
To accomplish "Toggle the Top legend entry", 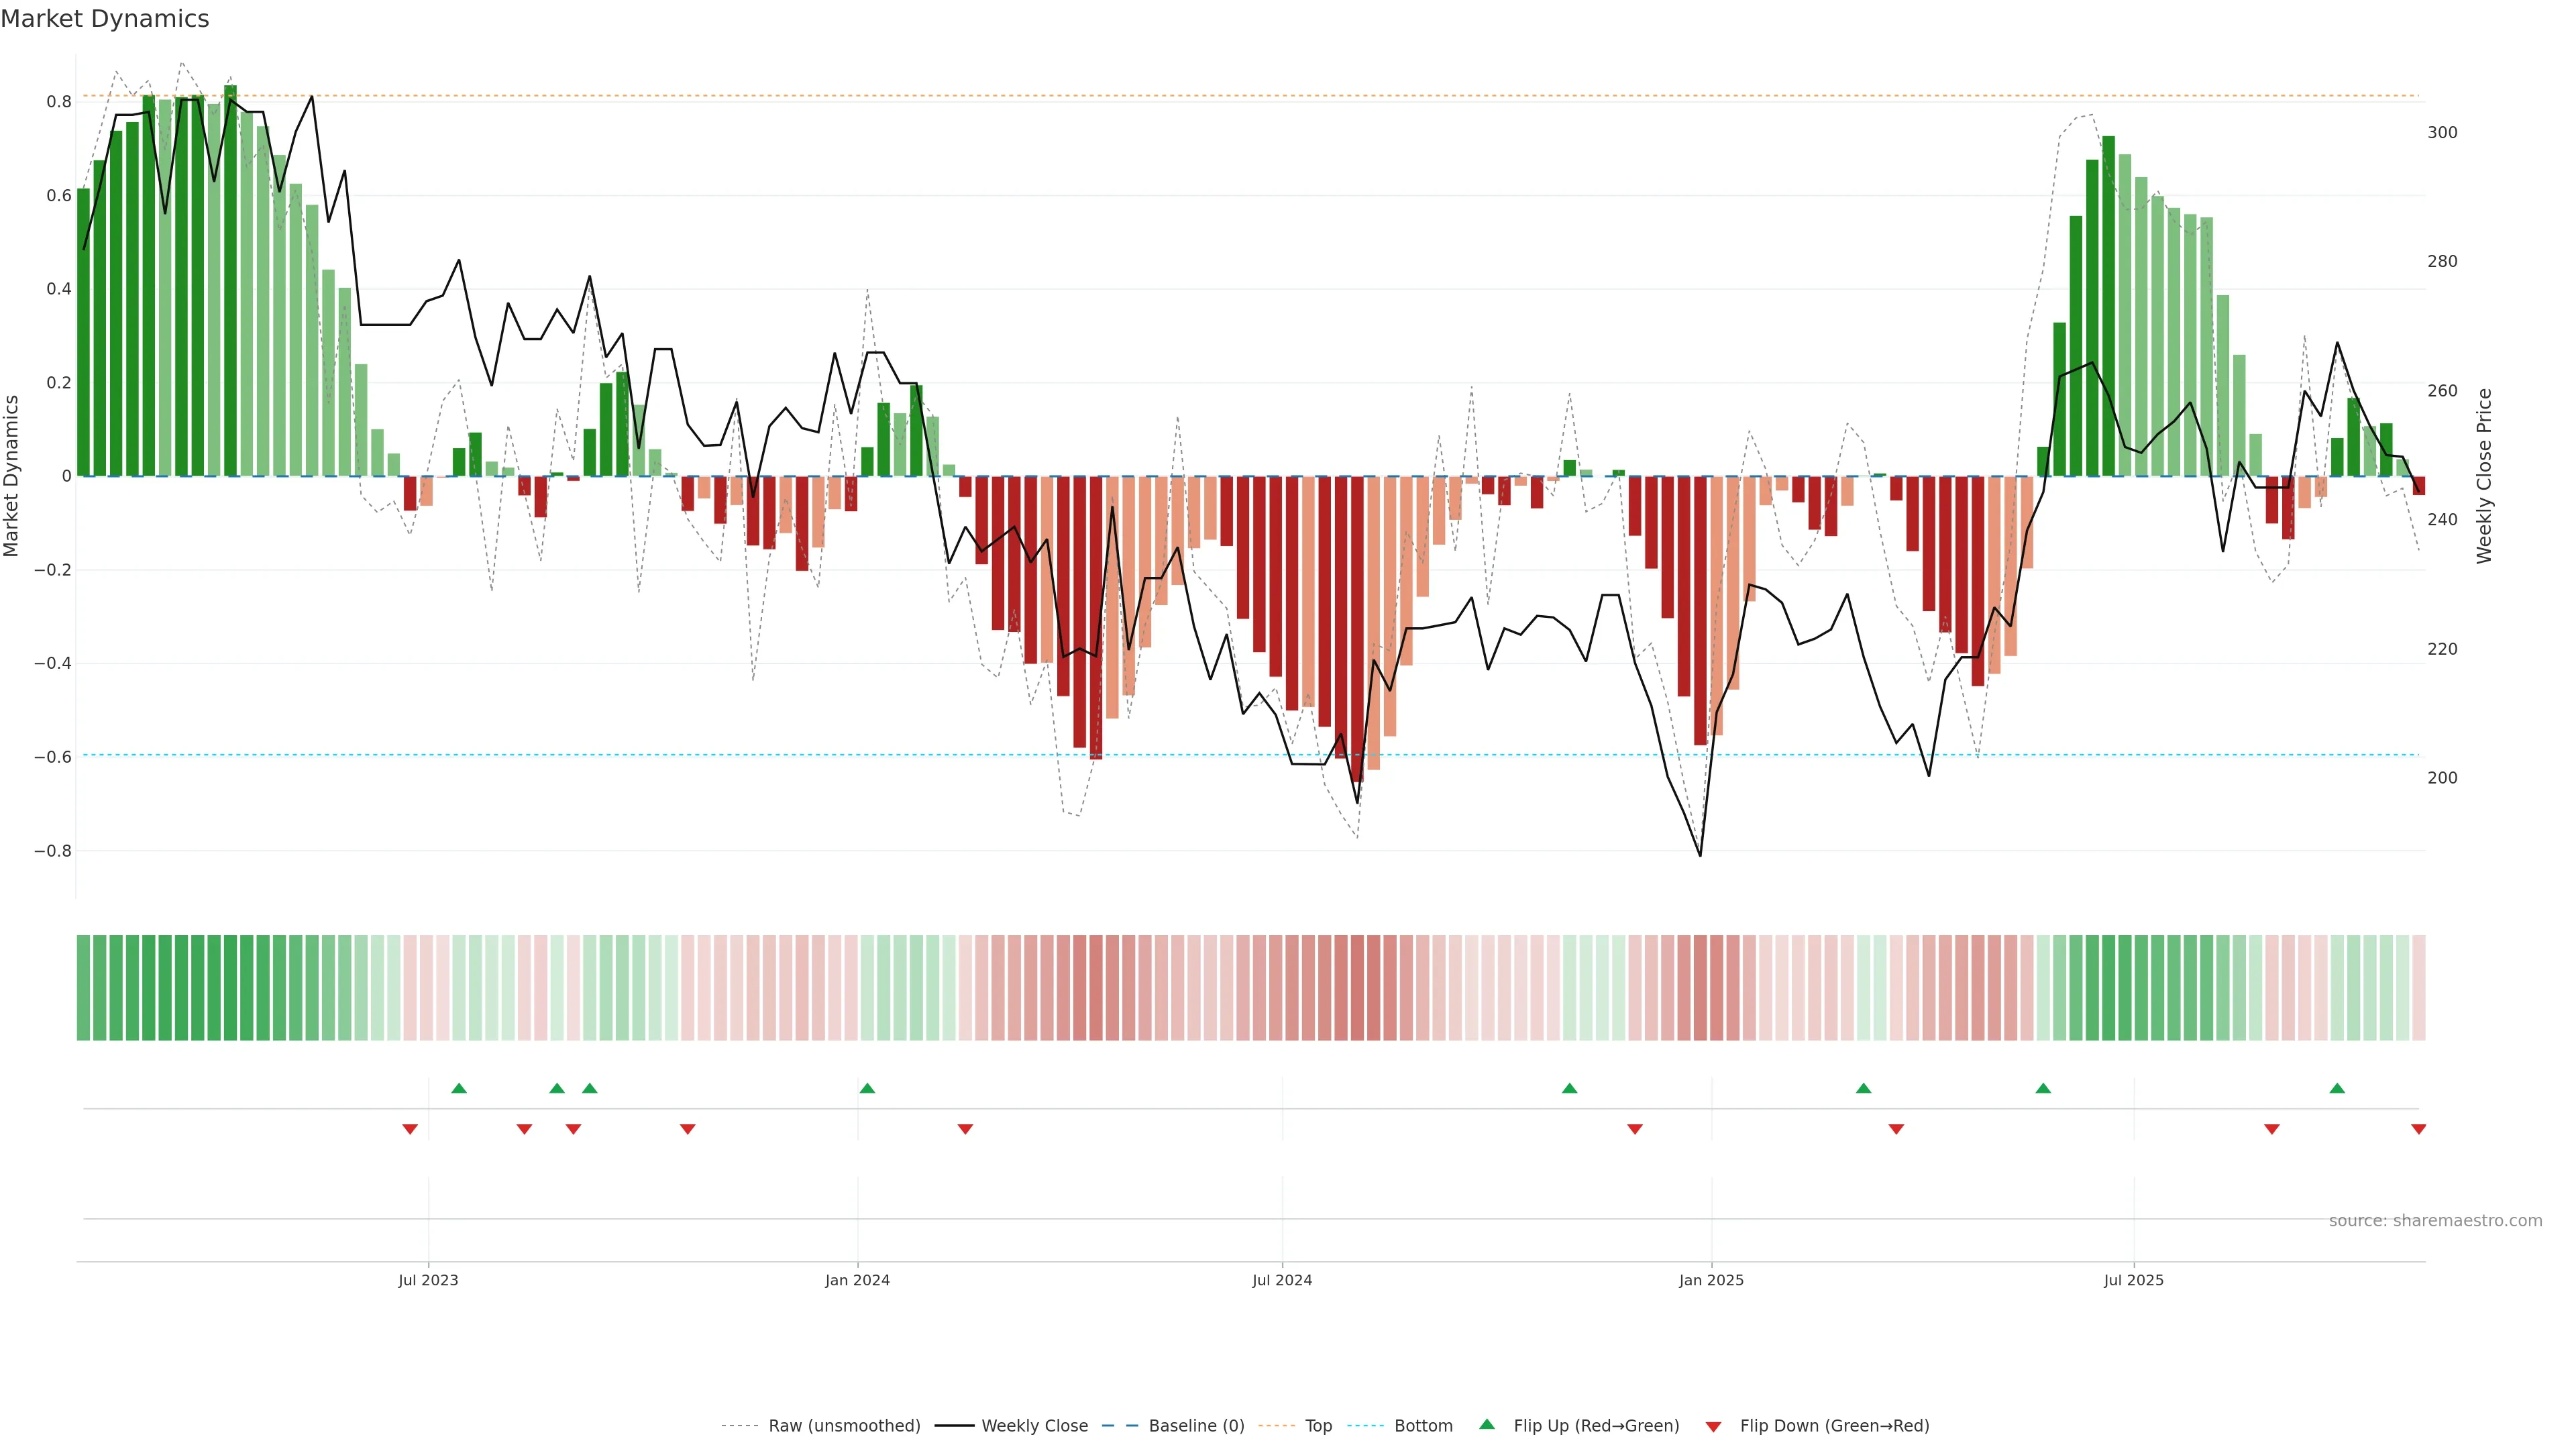I will click(1318, 1426).
